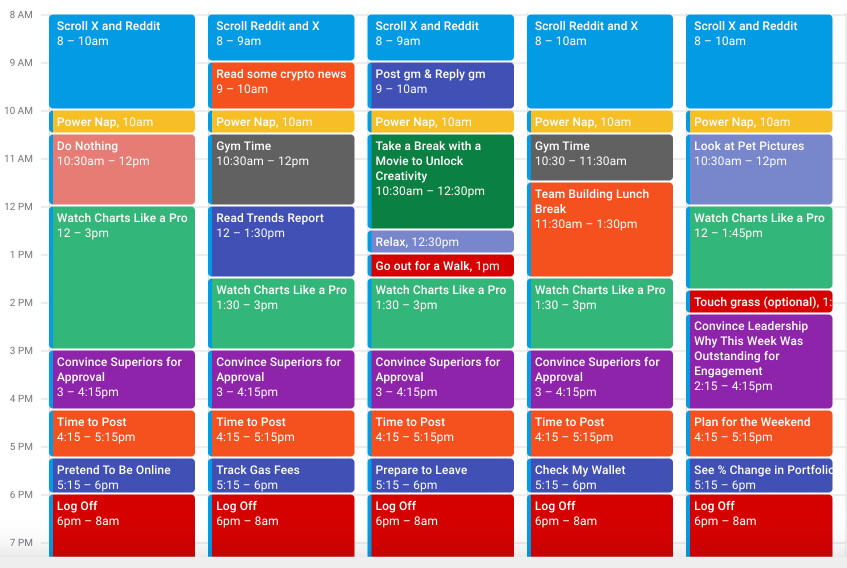The image size is (847, 568).
Task: Open Time to Post above Prepare to Leave
Action: [440, 434]
